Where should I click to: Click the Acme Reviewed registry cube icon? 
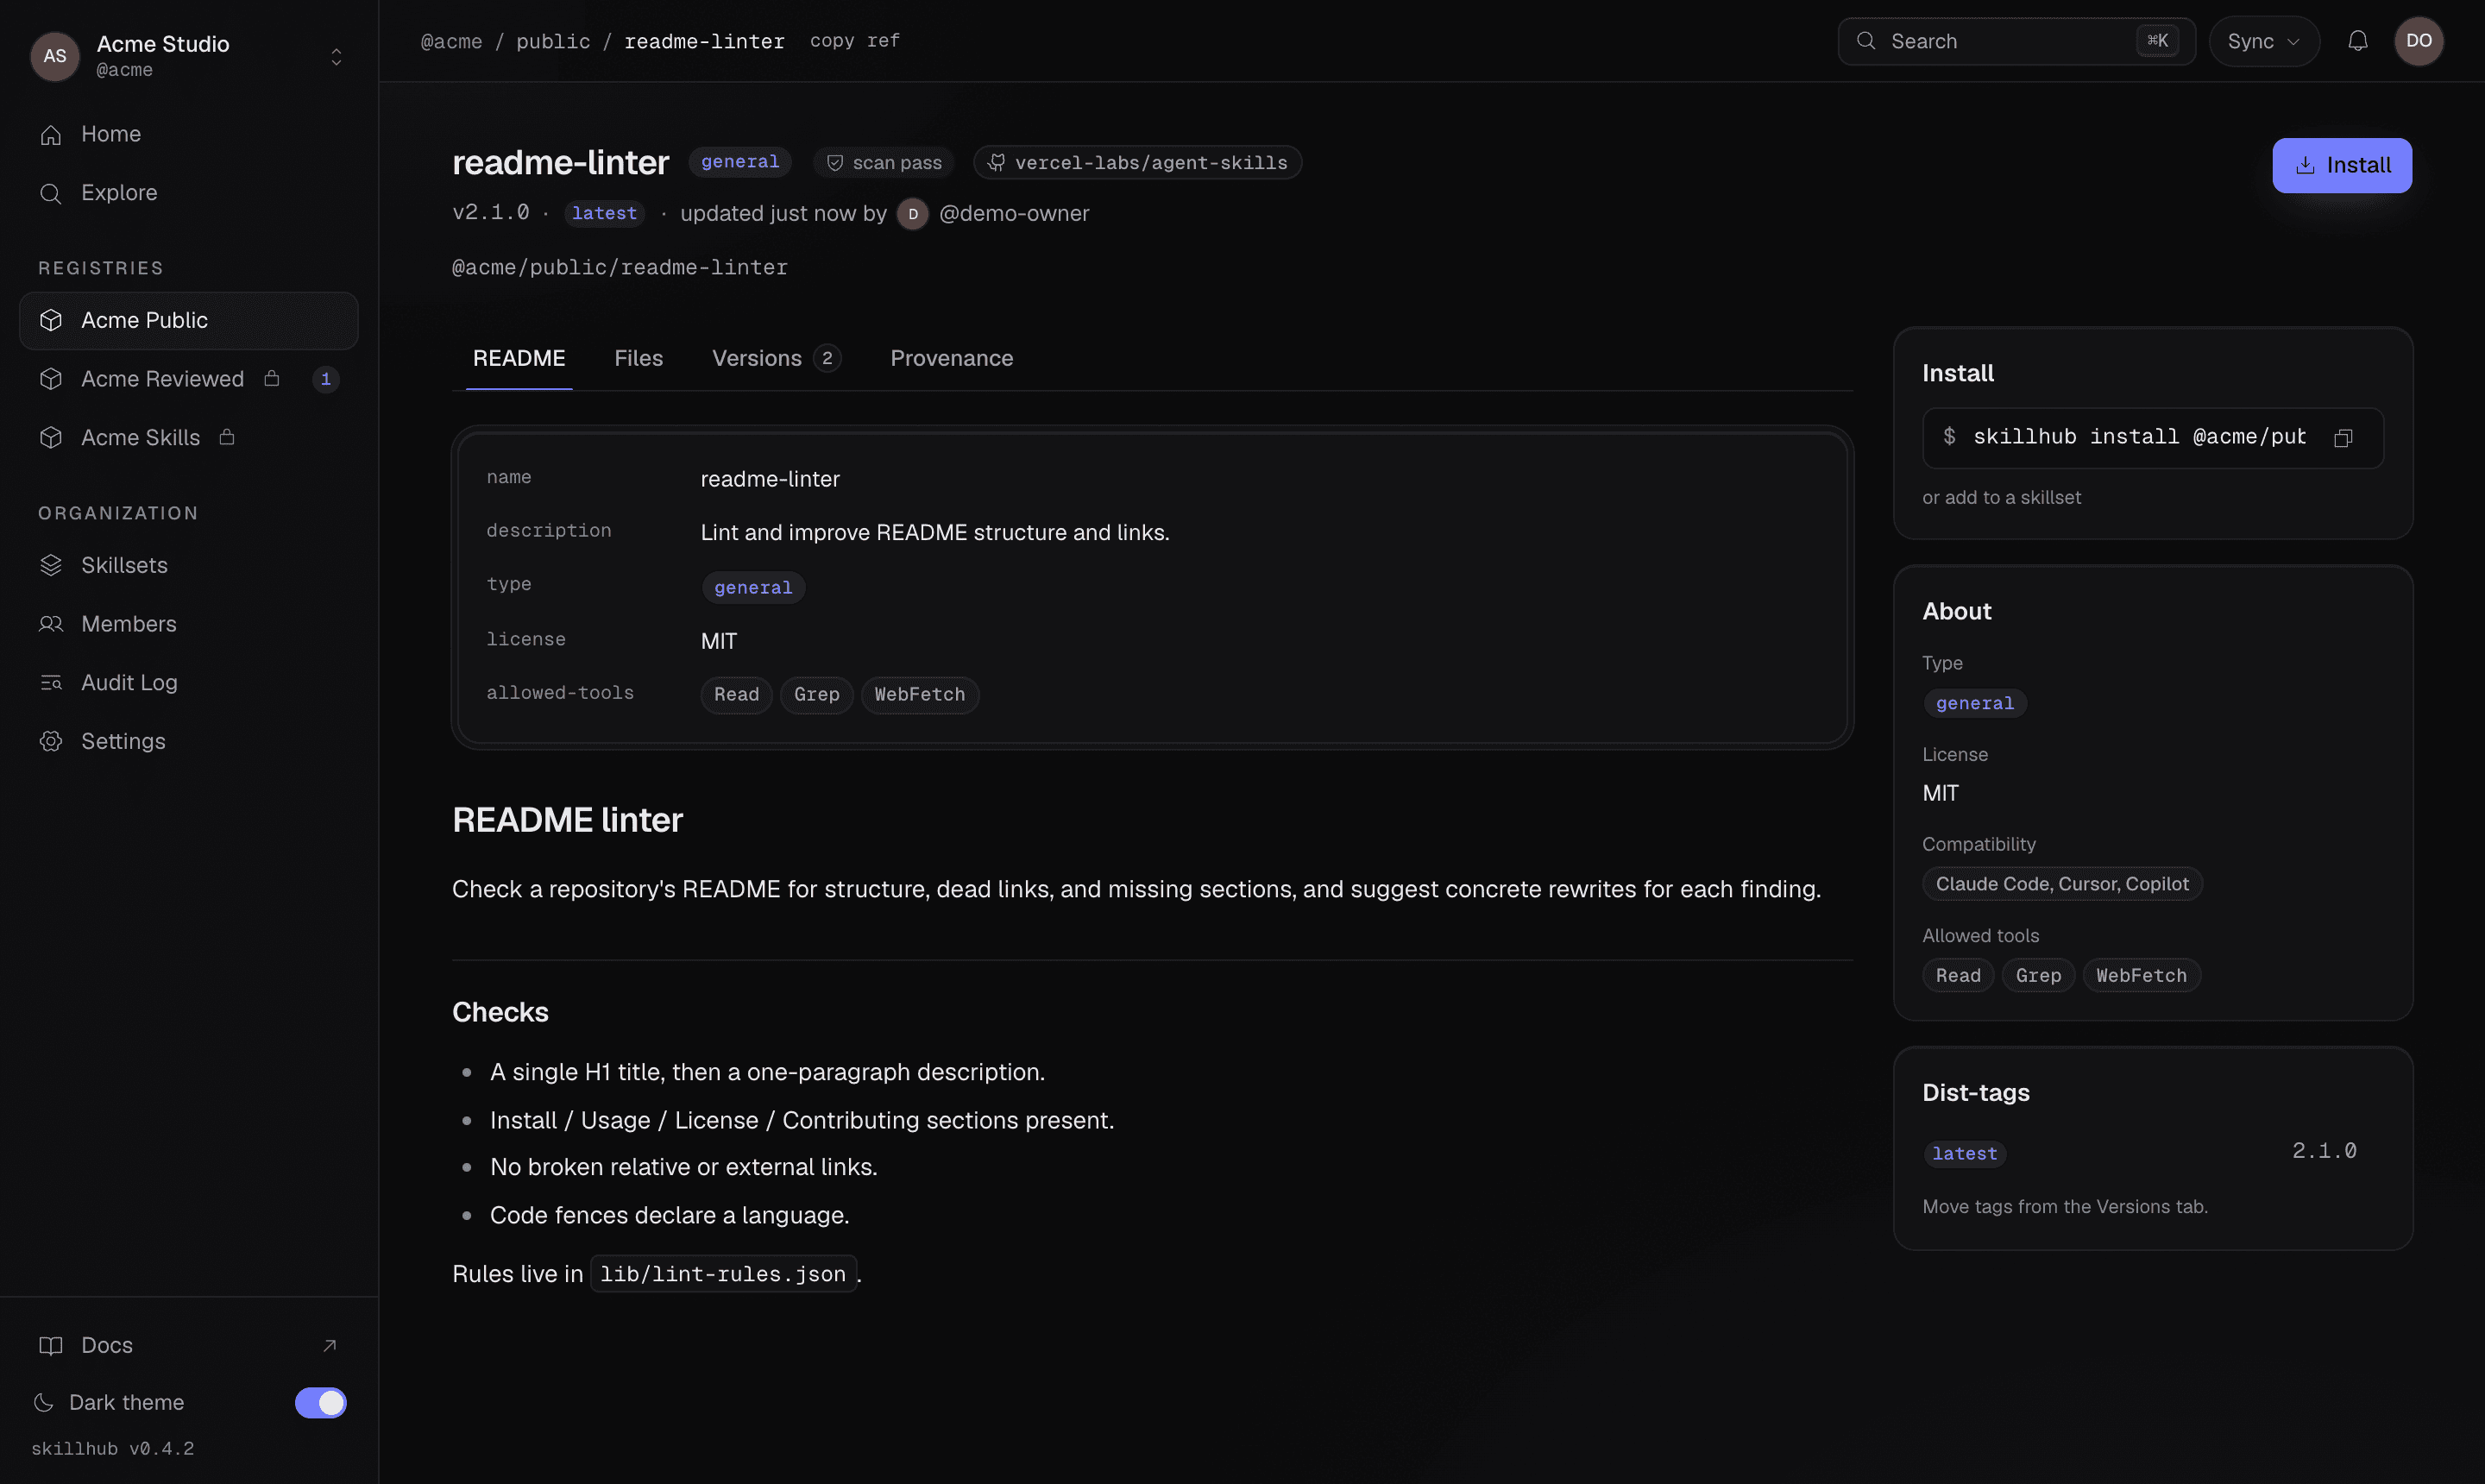pyautogui.click(x=50, y=379)
